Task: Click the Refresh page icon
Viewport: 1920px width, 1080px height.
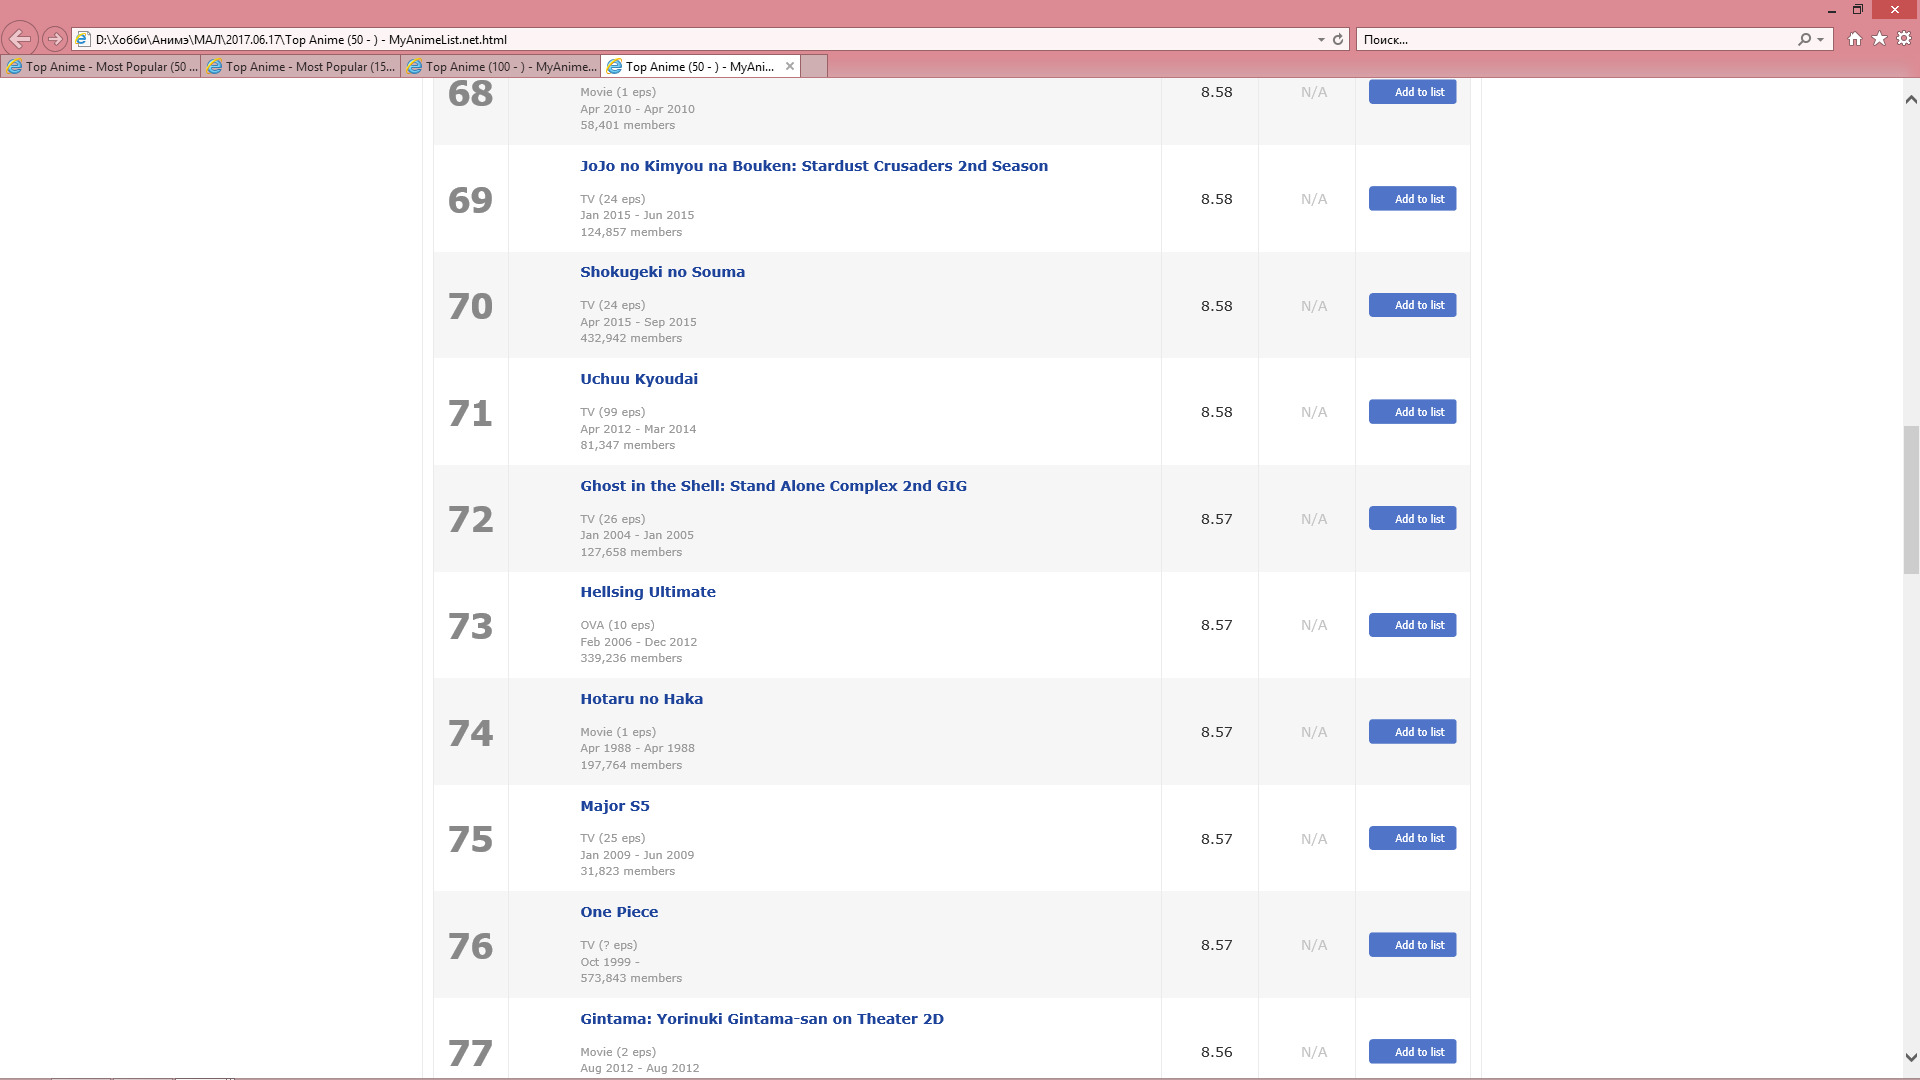Action: pyautogui.click(x=1338, y=39)
